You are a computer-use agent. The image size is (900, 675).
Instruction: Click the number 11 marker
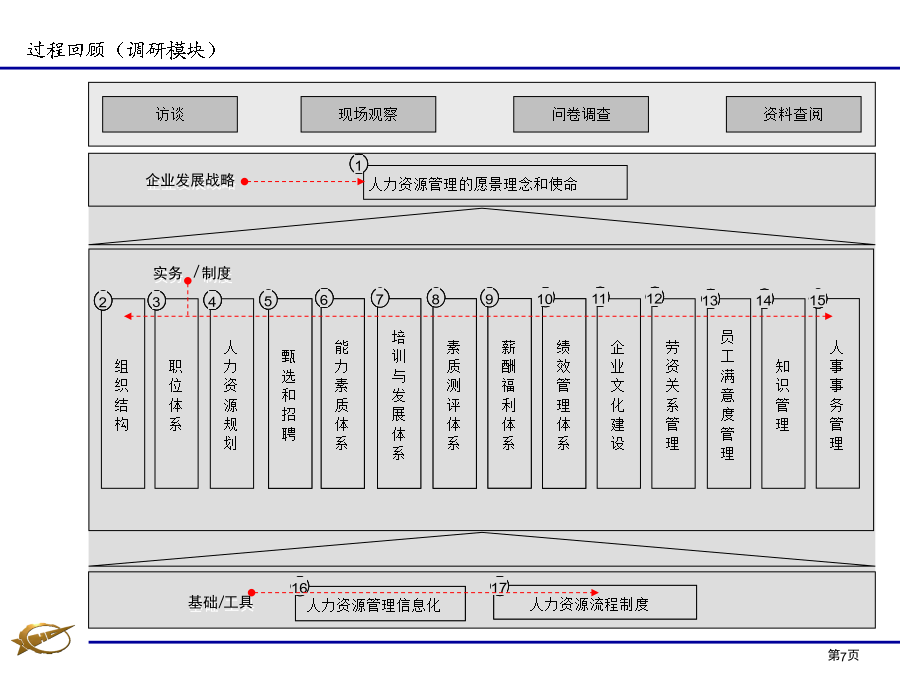pos(600,298)
